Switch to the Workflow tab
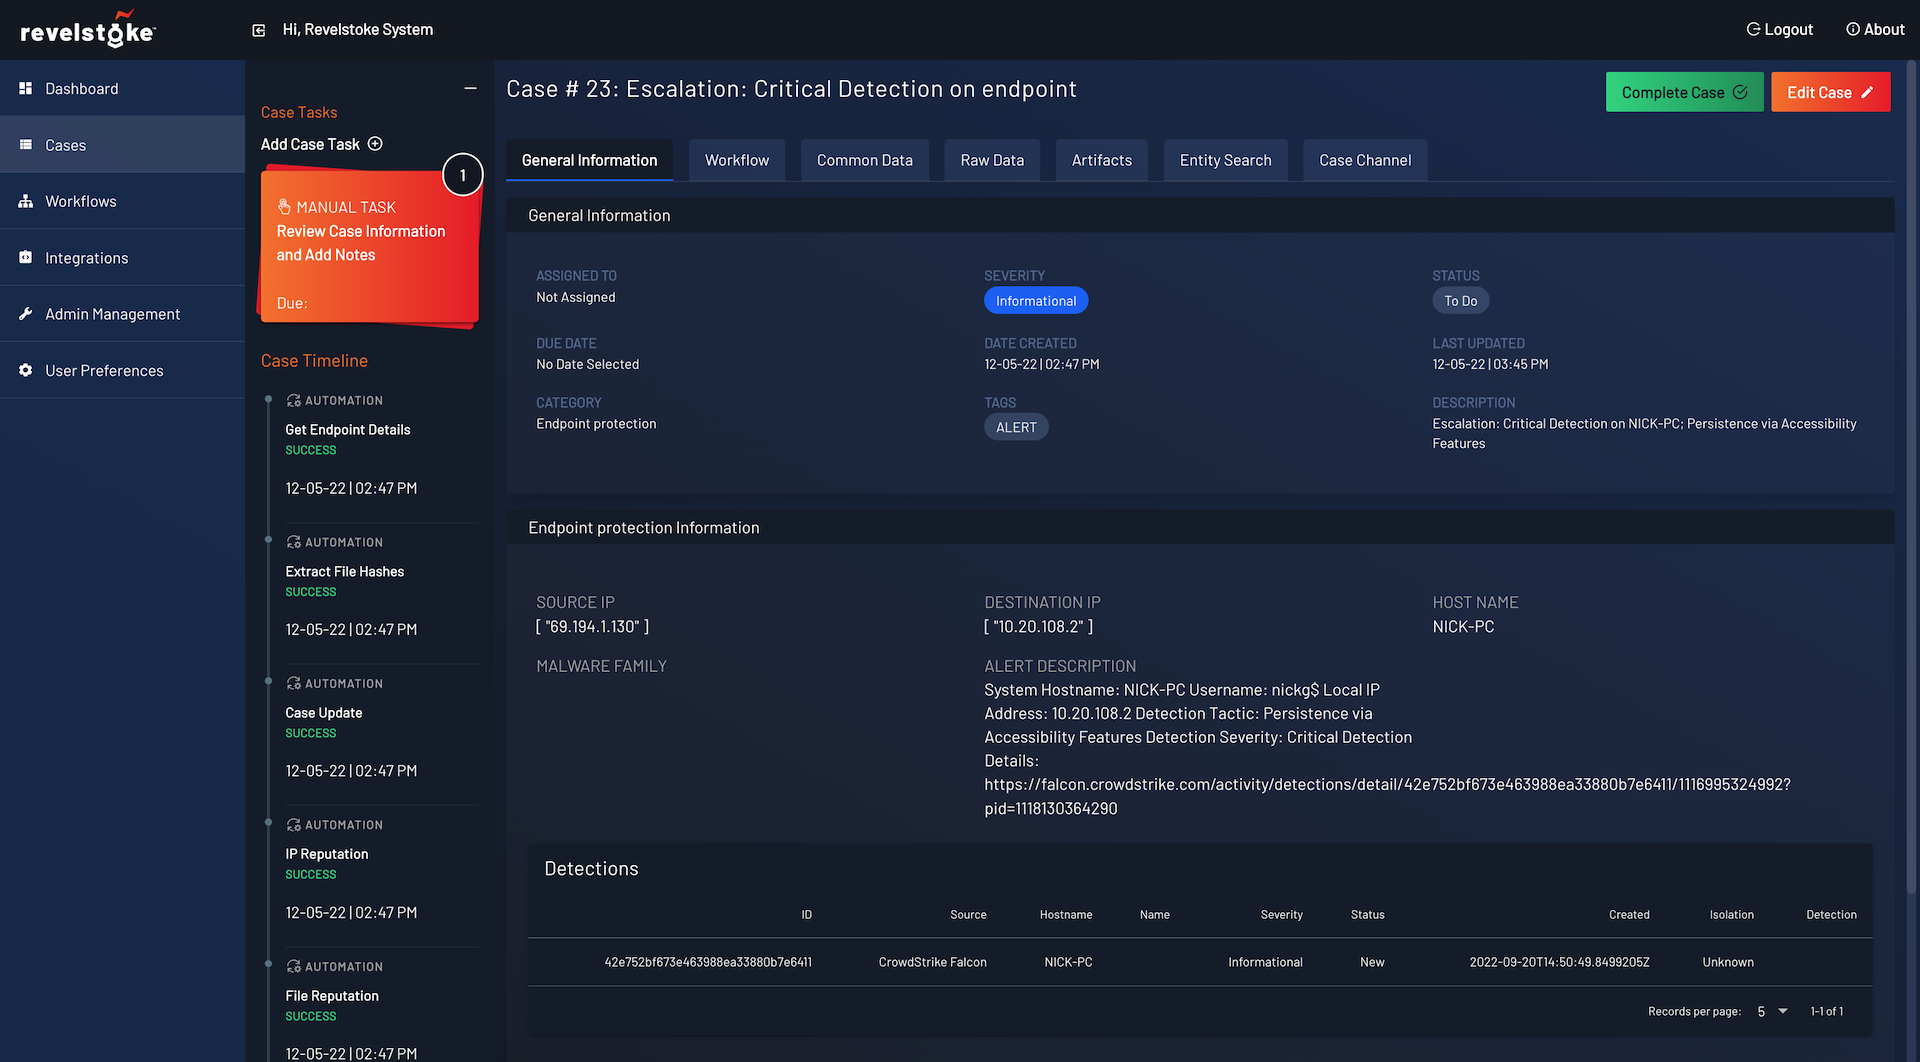1920x1062 pixels. (x=736, y=160)
